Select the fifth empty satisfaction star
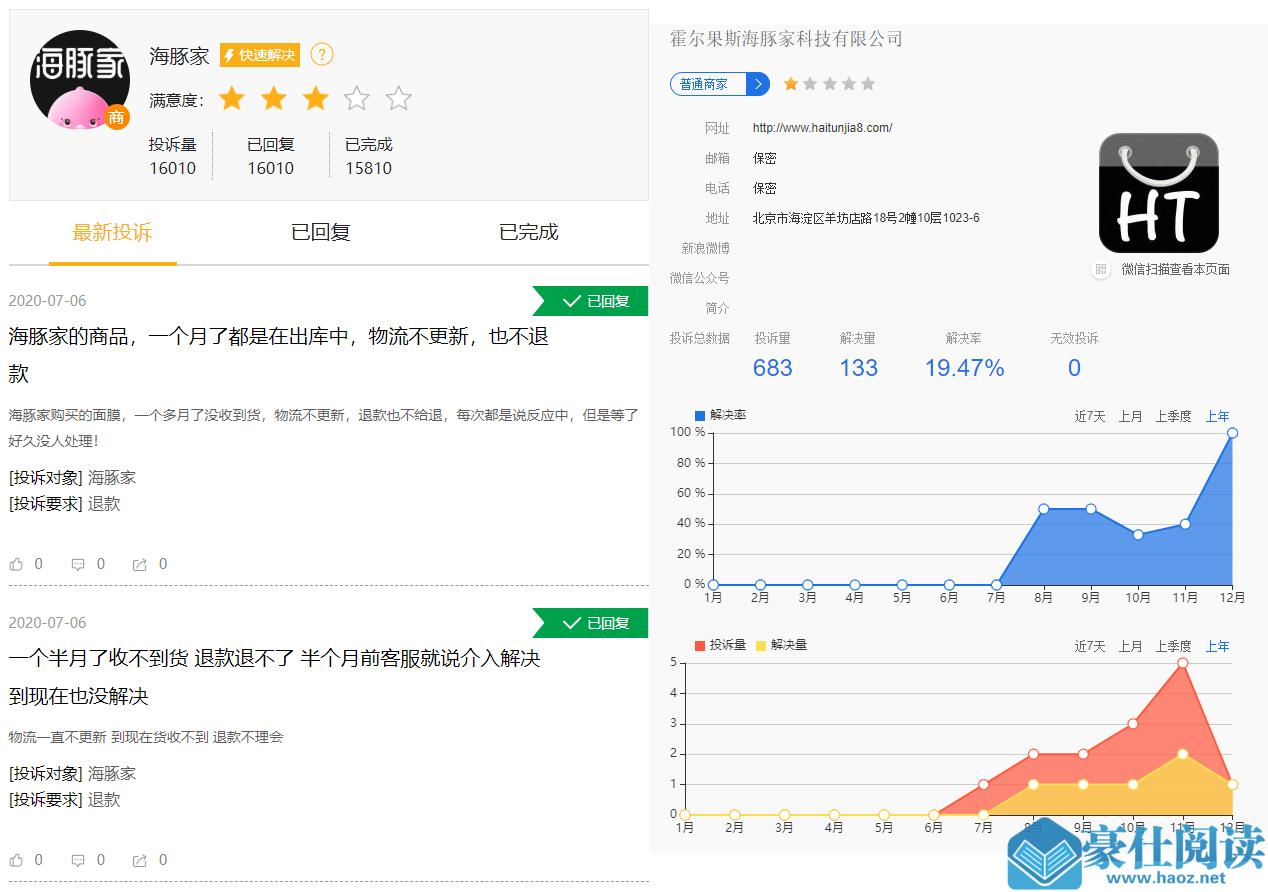Image resolution: width=1268 pixels, height=892 pixels. (x=399, y=98)
